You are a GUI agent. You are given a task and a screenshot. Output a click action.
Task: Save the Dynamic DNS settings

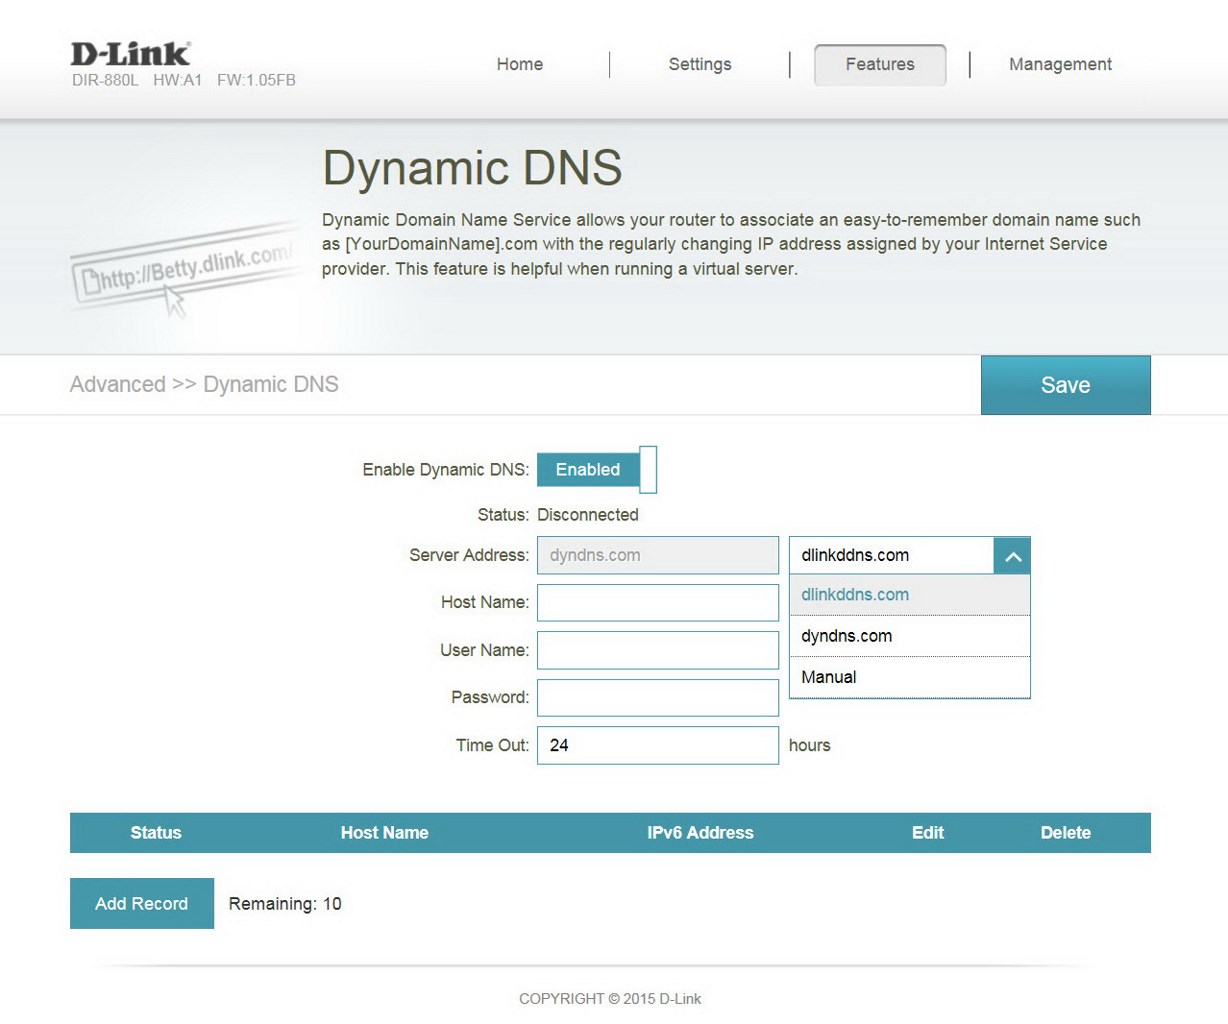tap(1066, 385)
